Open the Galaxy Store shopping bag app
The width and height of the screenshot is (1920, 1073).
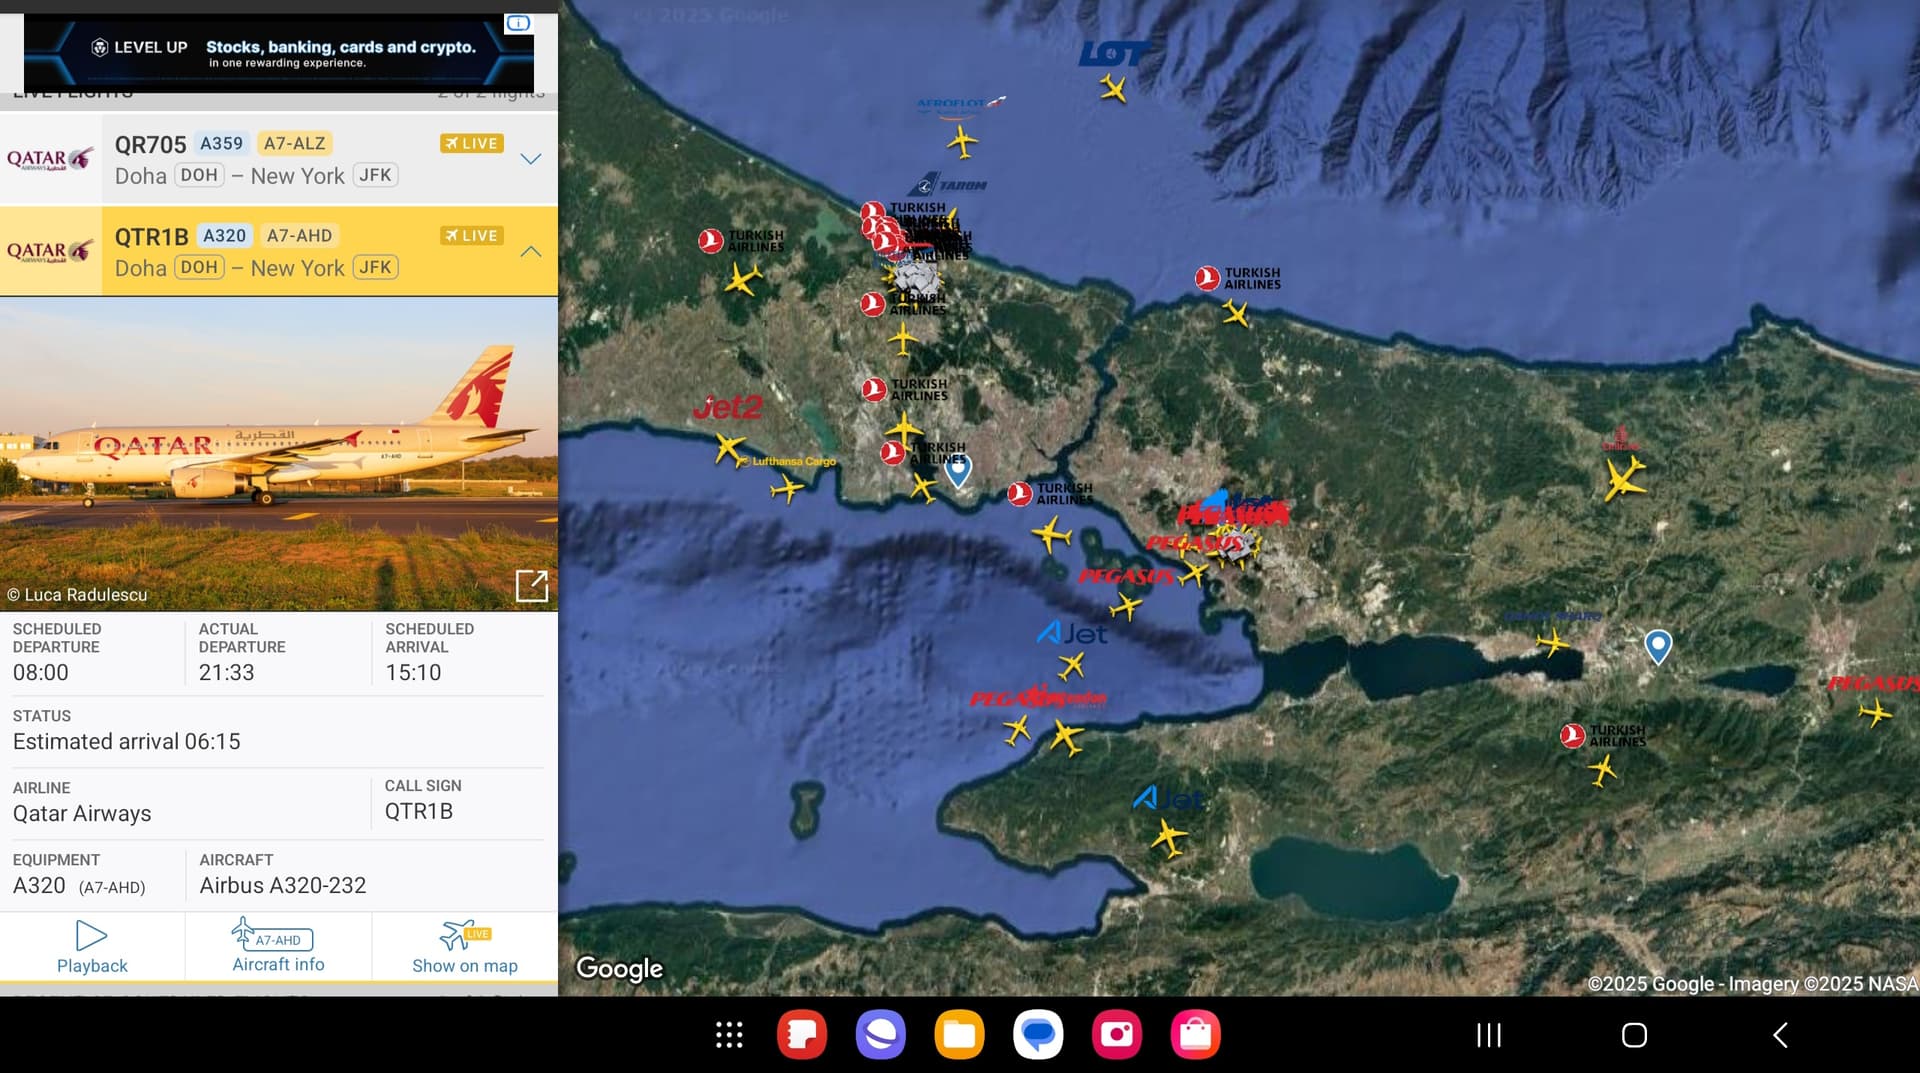pyautogui.click(x=1196, y=1034)
